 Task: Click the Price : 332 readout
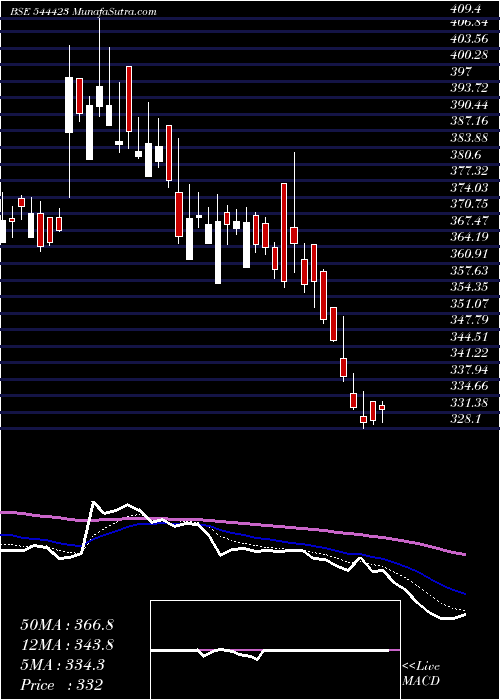click(61, 685)
